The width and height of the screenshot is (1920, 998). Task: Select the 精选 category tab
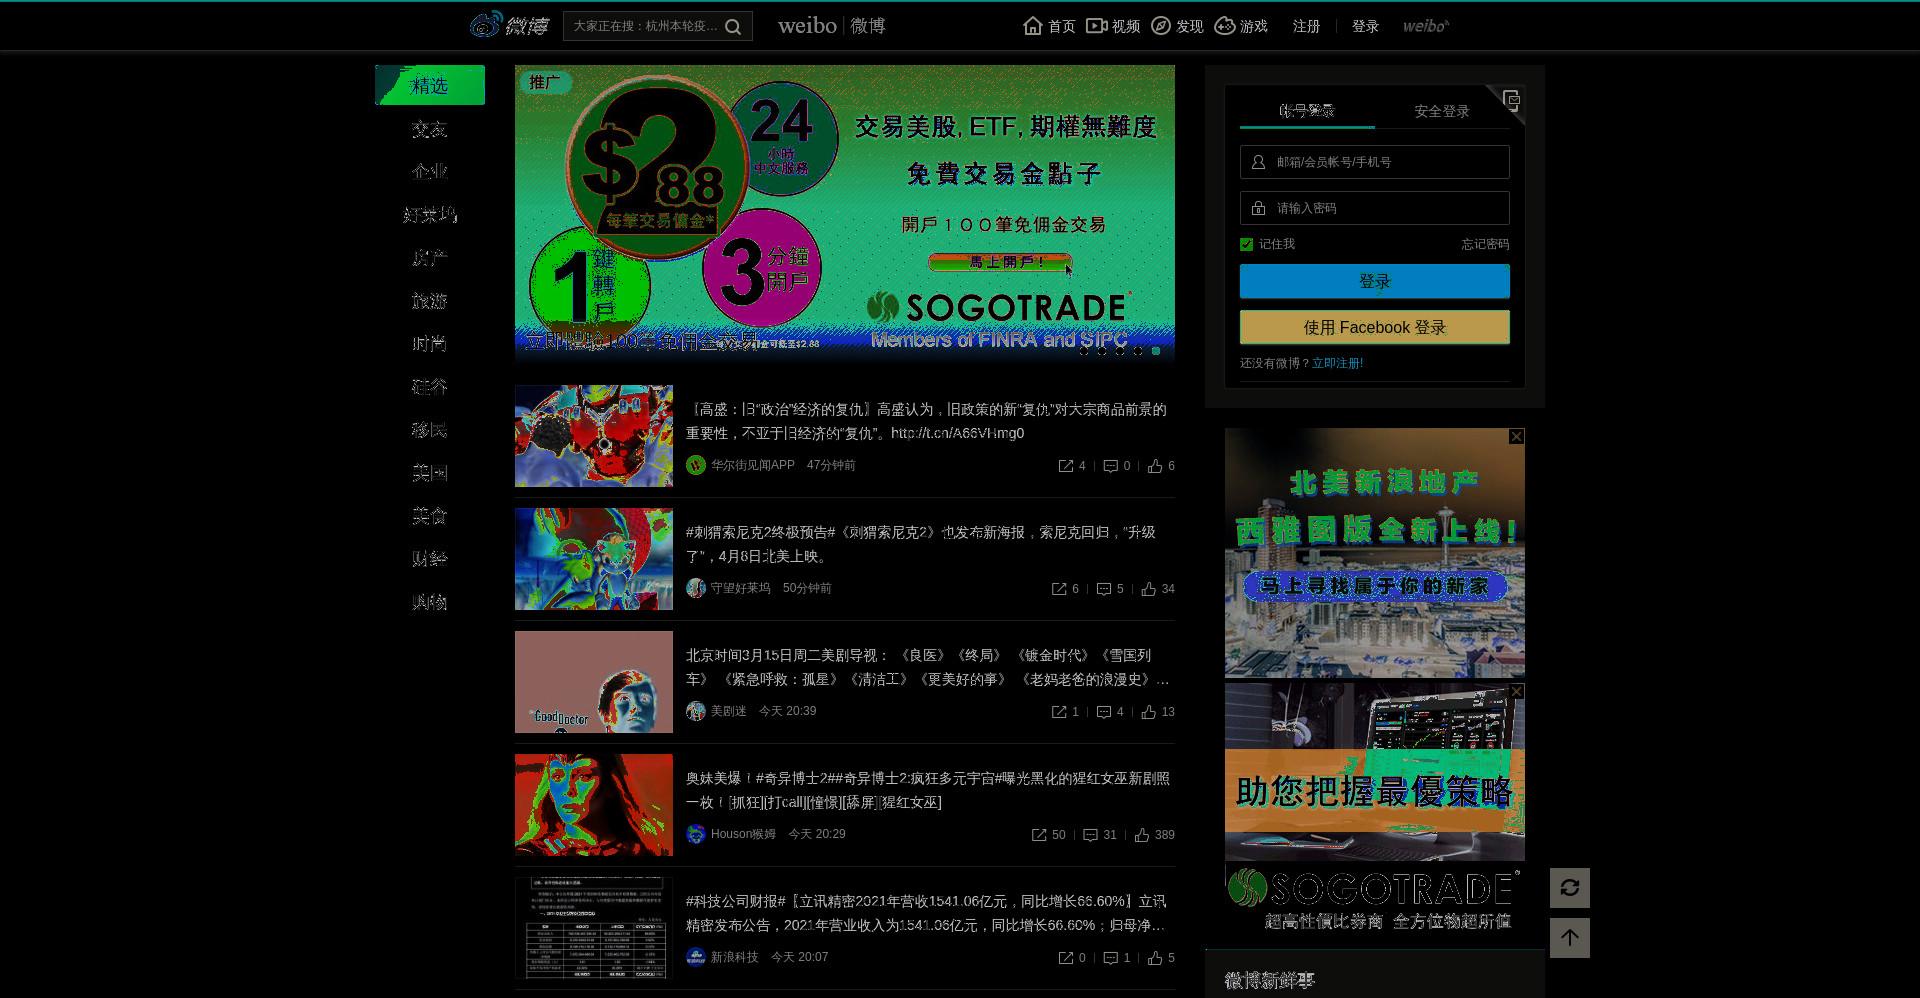click(430, 85)
